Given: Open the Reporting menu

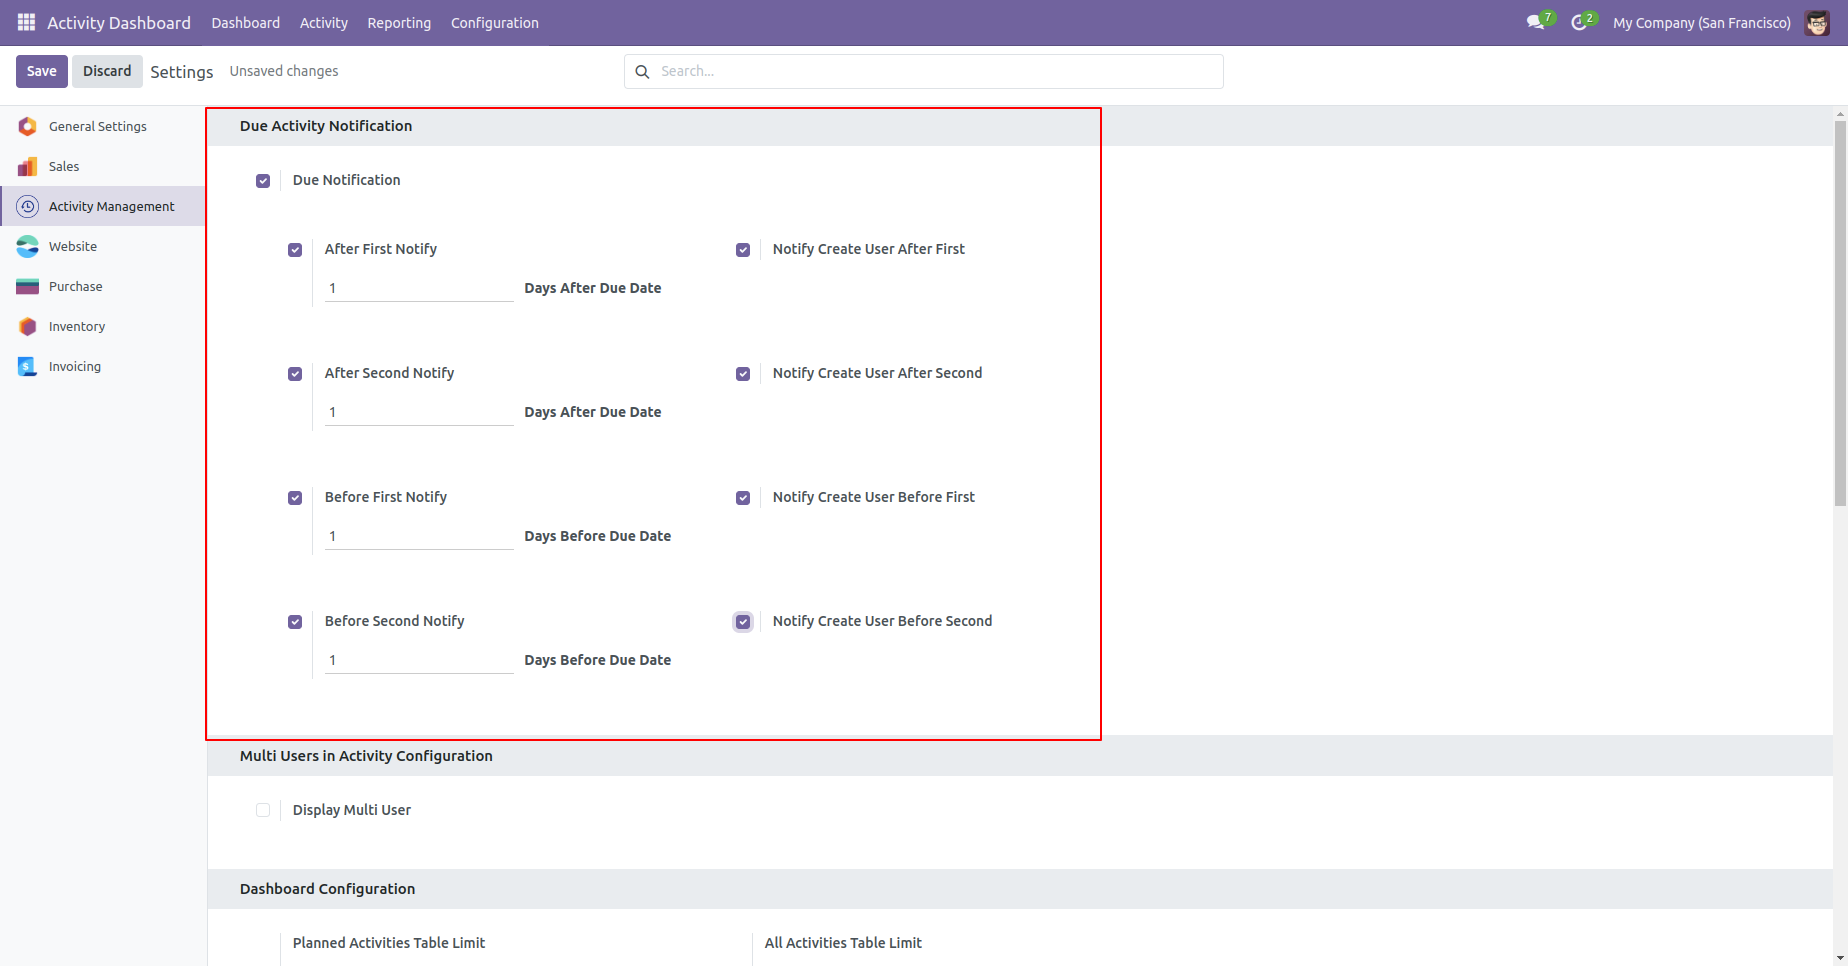Looking at the screenshot, I should point(399,23).
